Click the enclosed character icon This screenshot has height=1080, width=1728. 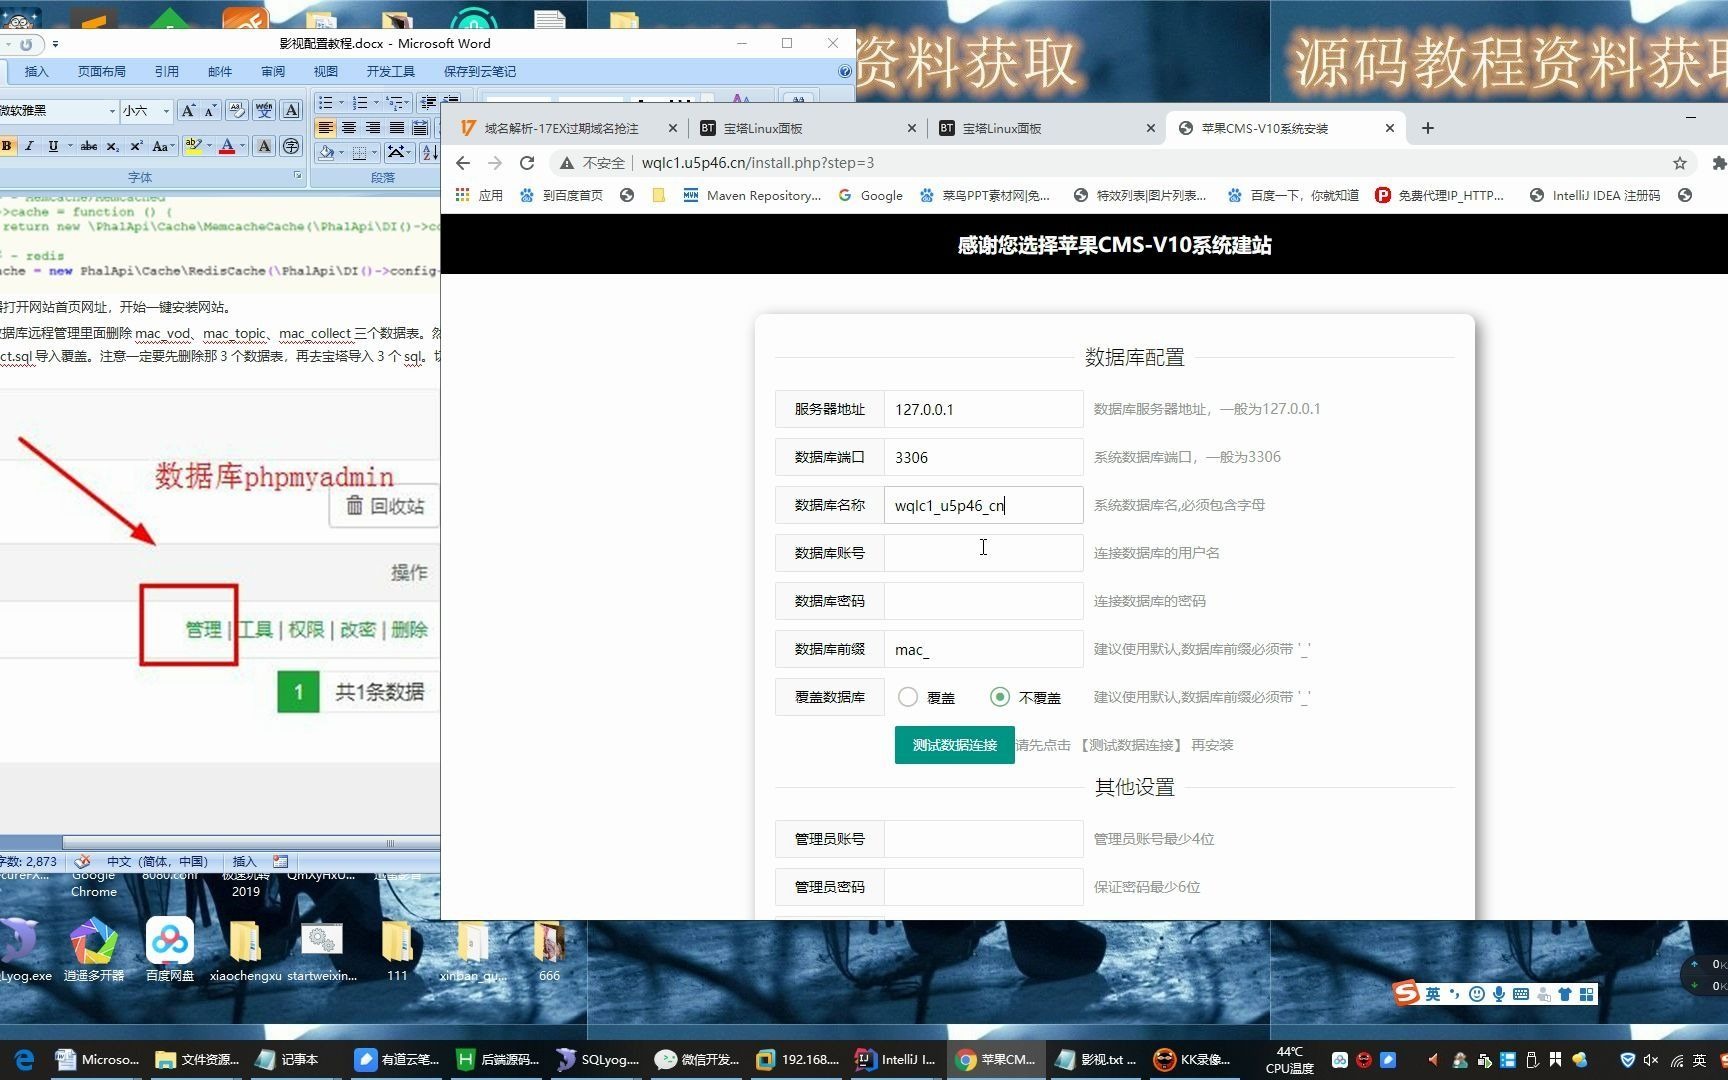pyautogui.click(x=291, y=146)
